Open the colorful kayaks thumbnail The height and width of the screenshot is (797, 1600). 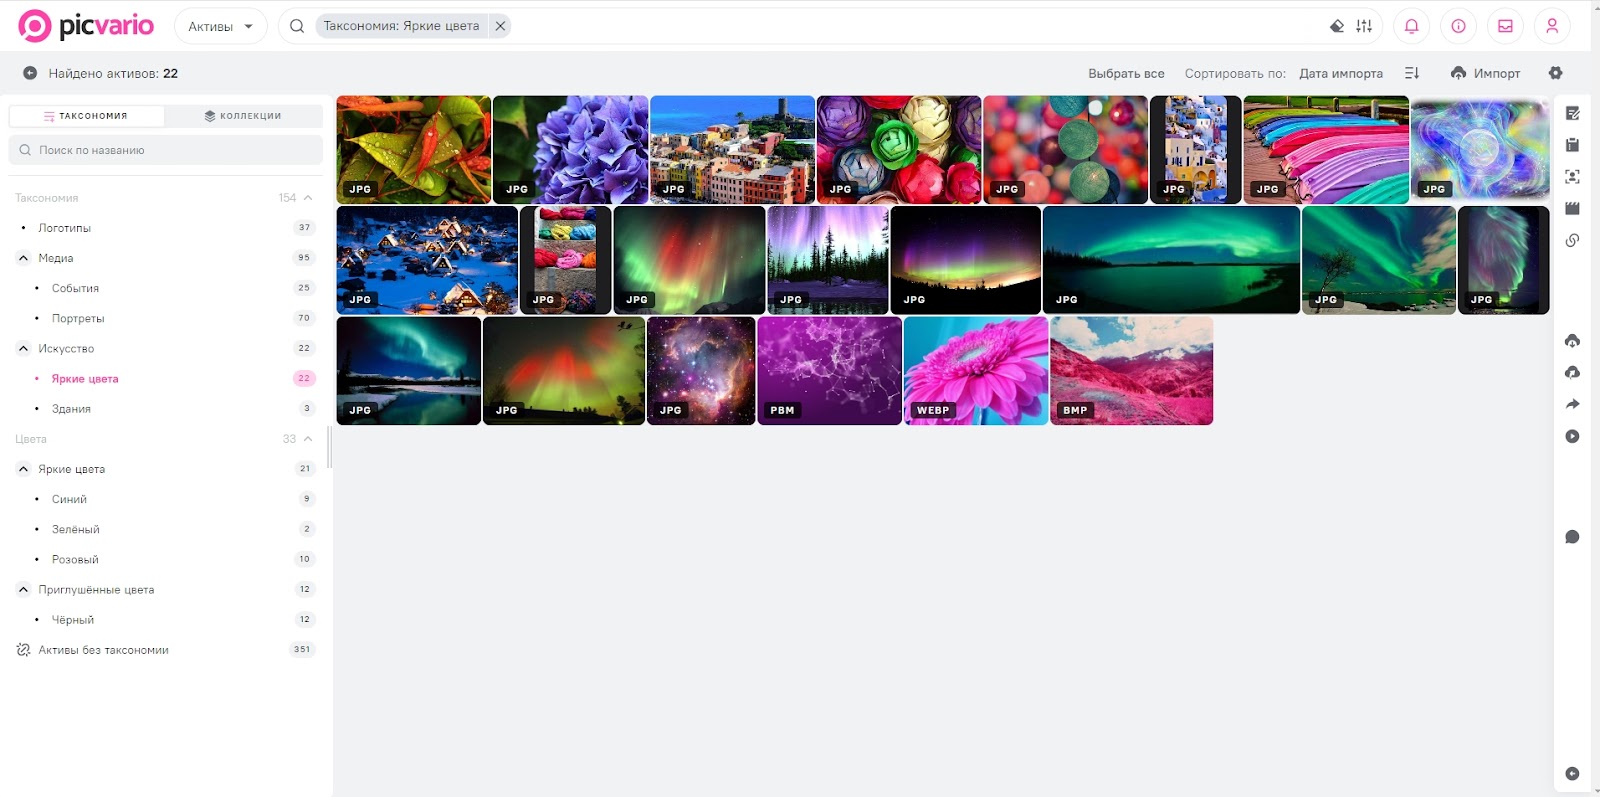(x=1326, y=150)
